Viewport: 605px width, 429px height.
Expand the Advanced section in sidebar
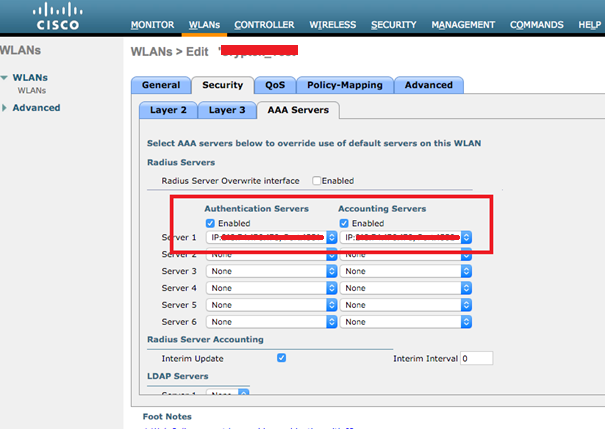pos(6,108)
